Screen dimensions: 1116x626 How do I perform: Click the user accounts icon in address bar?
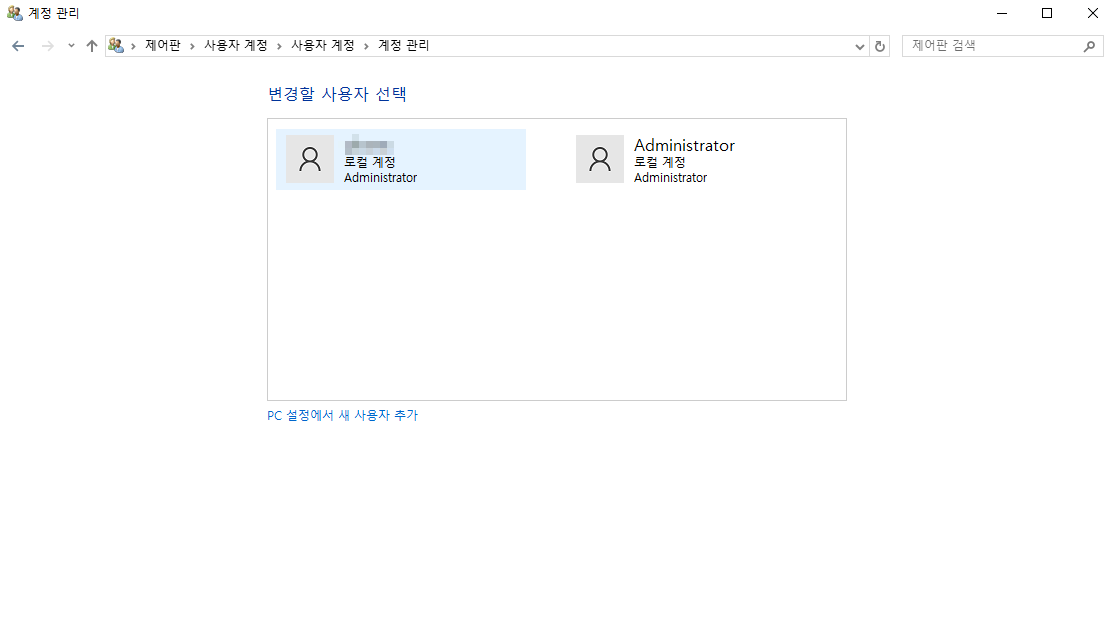[116, 46]
